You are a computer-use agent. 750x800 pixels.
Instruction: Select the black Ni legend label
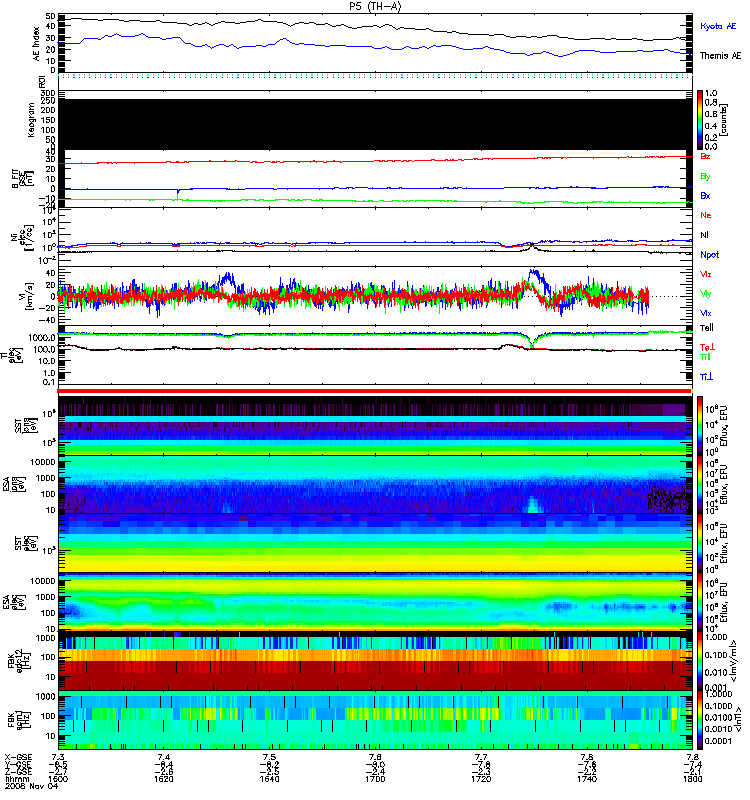pos(704,235)
